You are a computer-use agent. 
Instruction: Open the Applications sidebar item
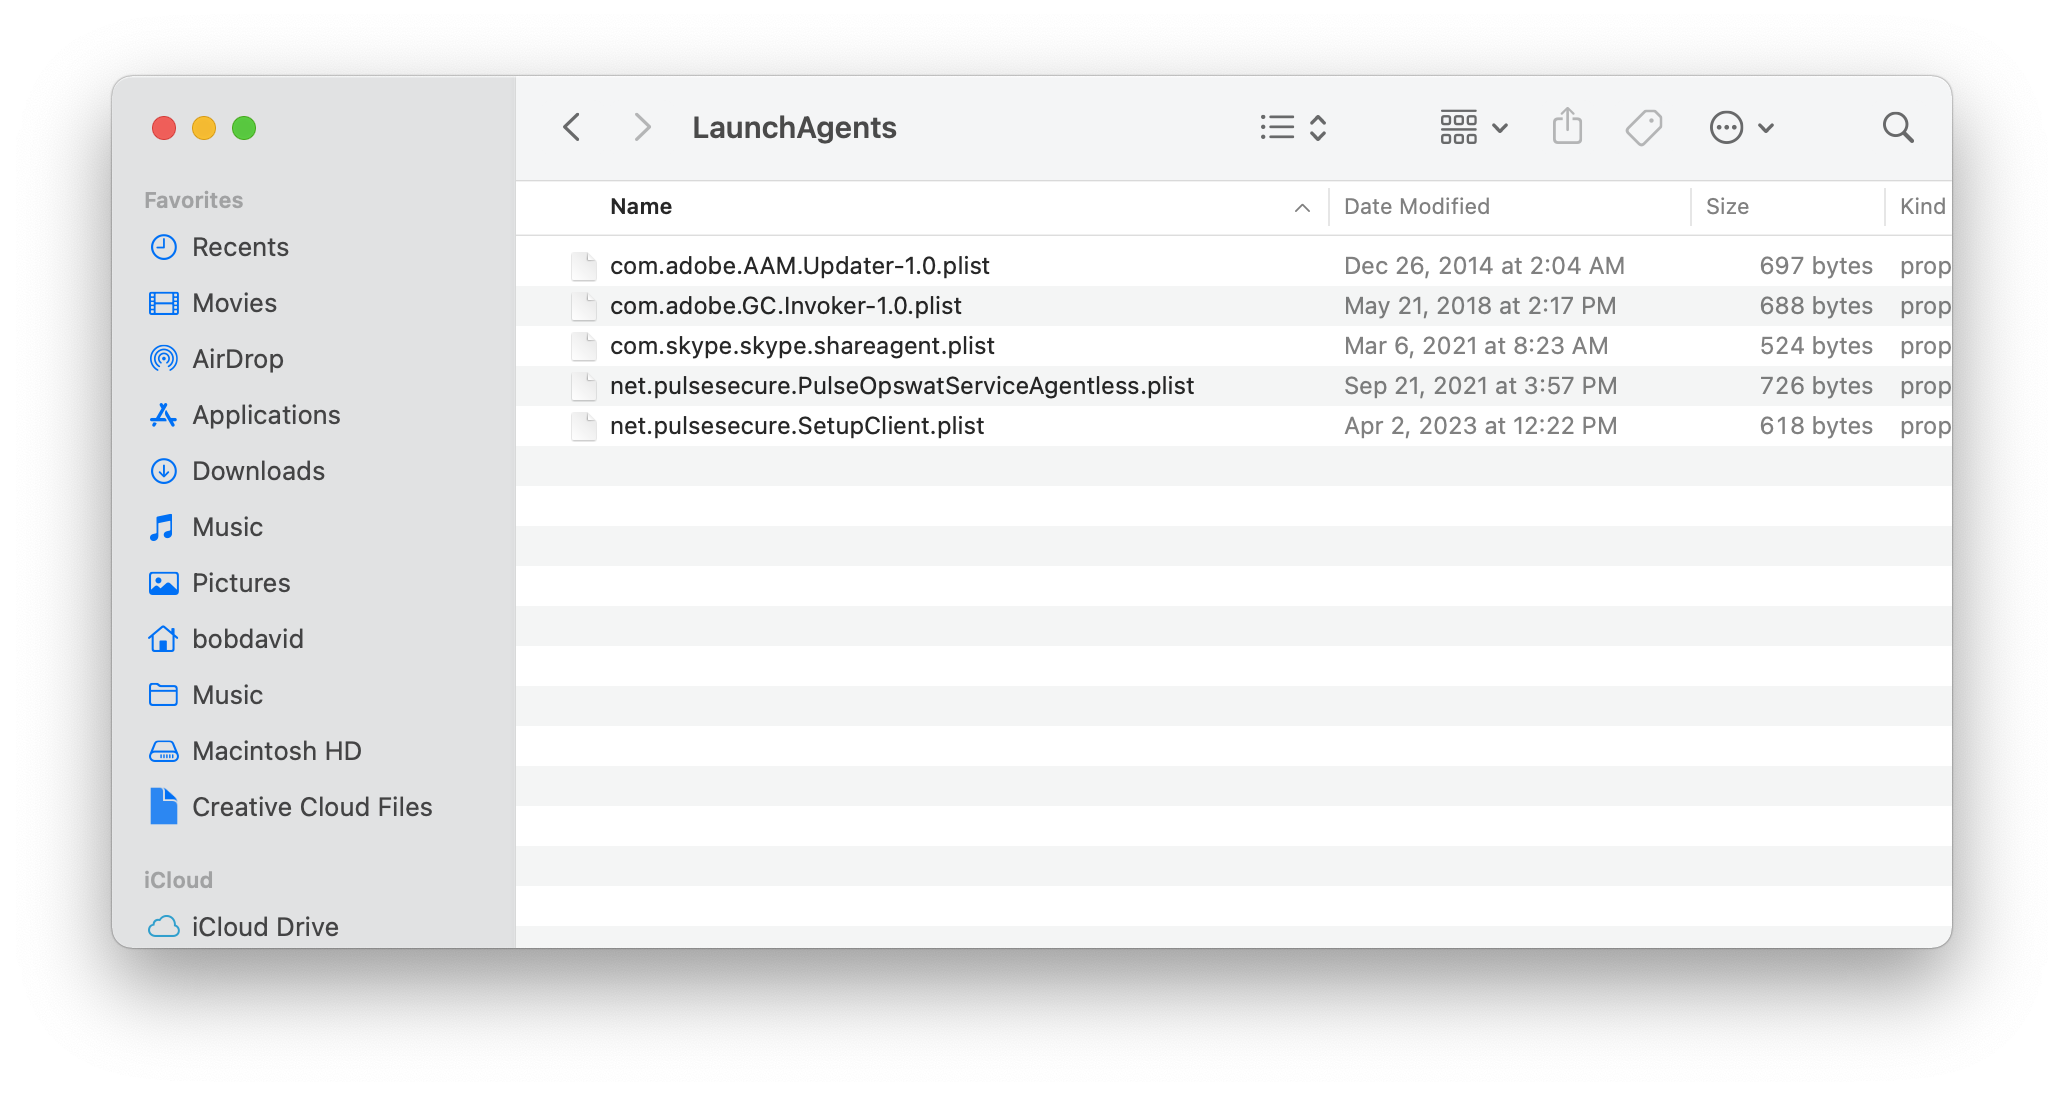point(265,415)
